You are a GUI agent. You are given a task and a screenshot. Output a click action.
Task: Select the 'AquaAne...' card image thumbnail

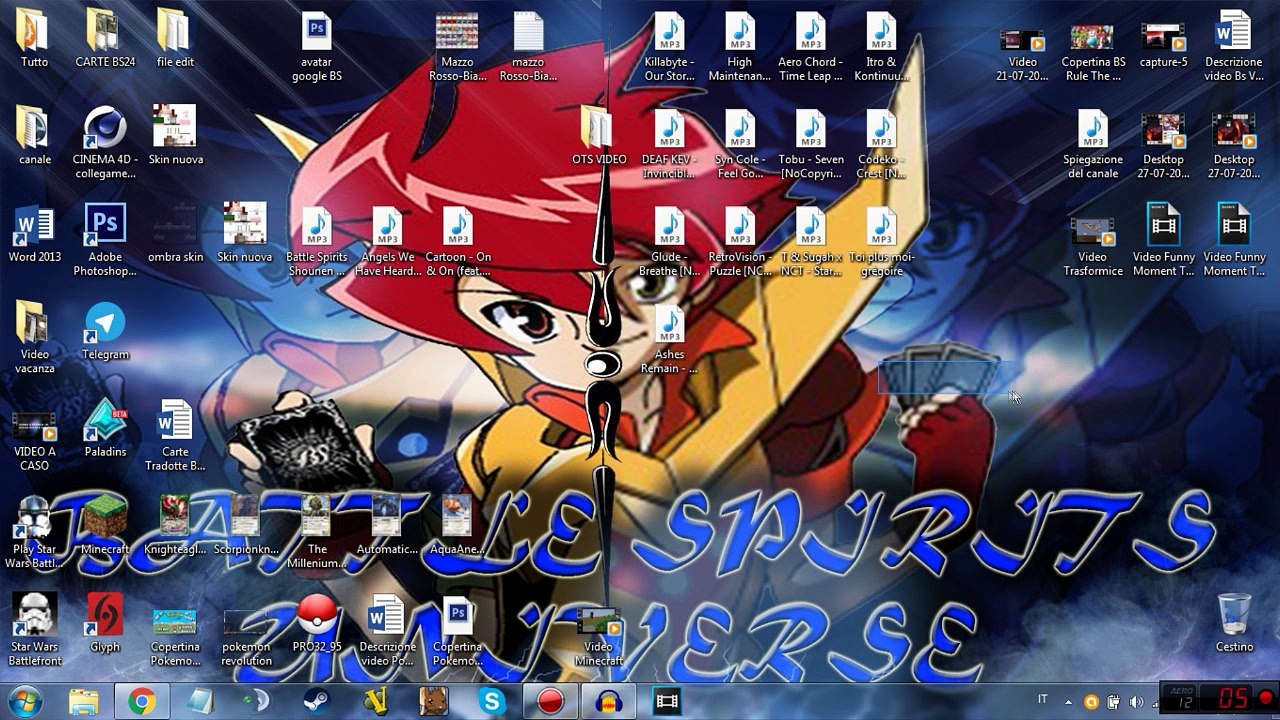[457, 516]
